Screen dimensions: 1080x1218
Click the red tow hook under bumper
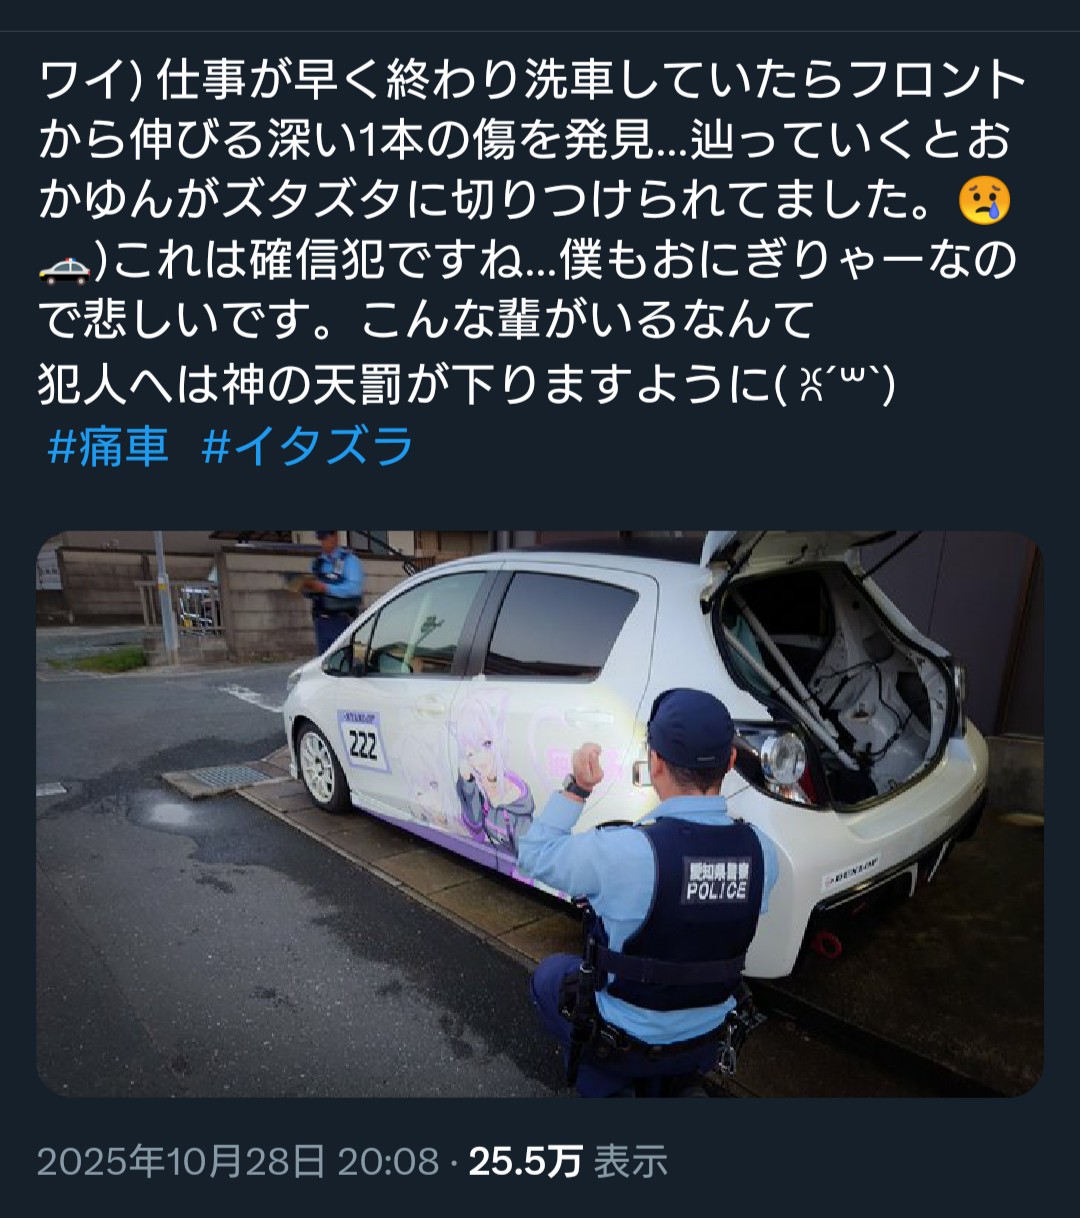pyautogui.click(x=827, y=942)
